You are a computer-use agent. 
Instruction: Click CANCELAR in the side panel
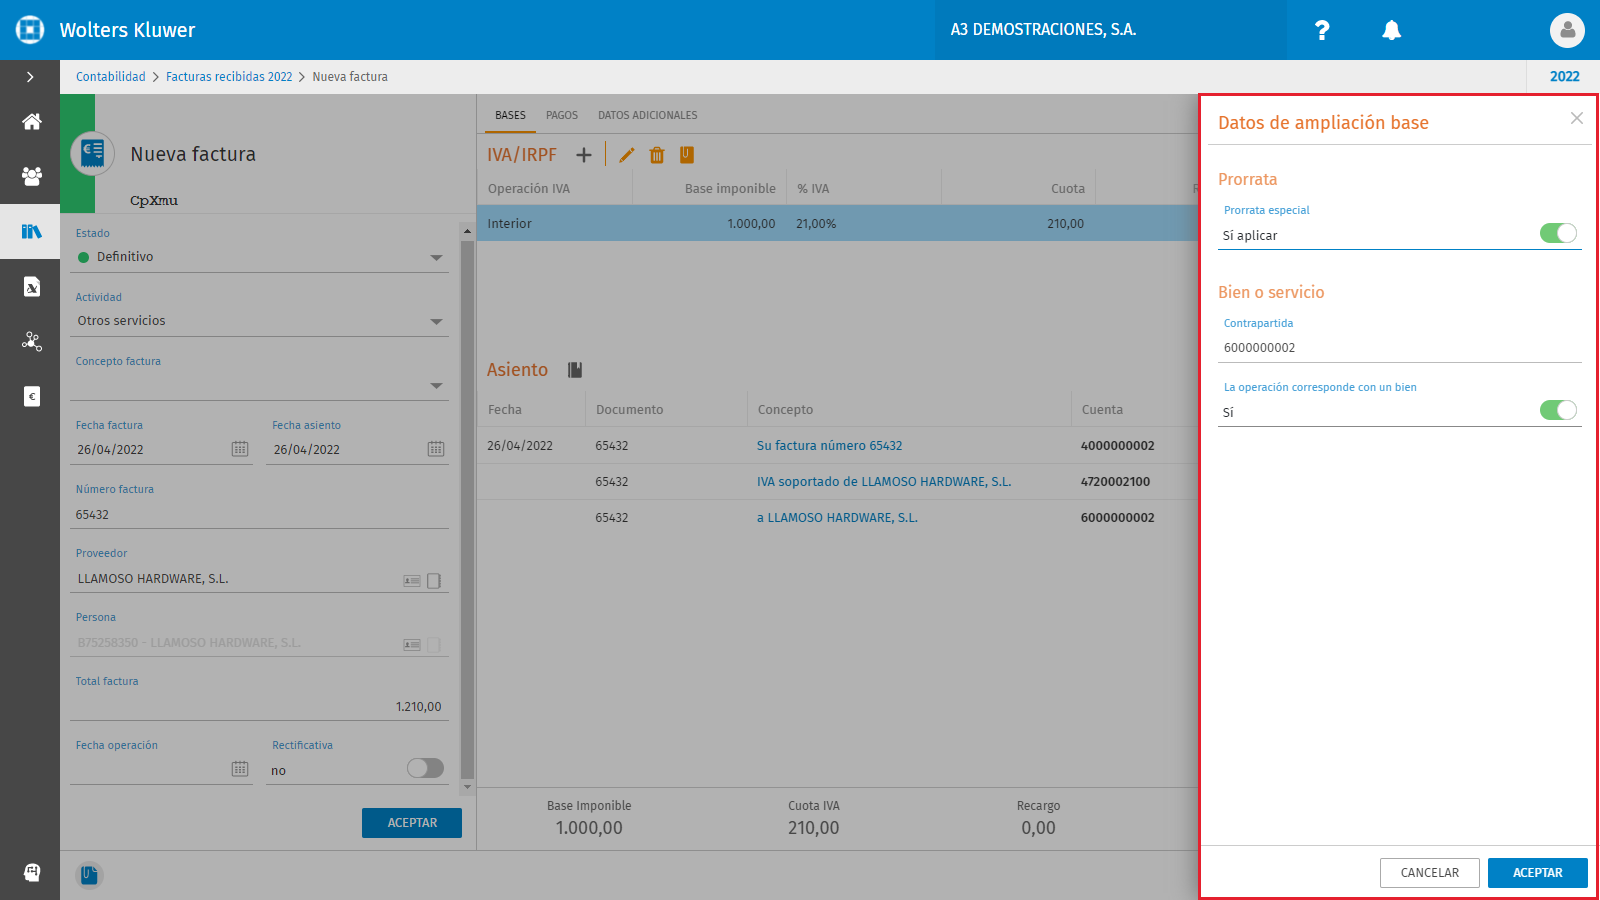click(1430, 873)
